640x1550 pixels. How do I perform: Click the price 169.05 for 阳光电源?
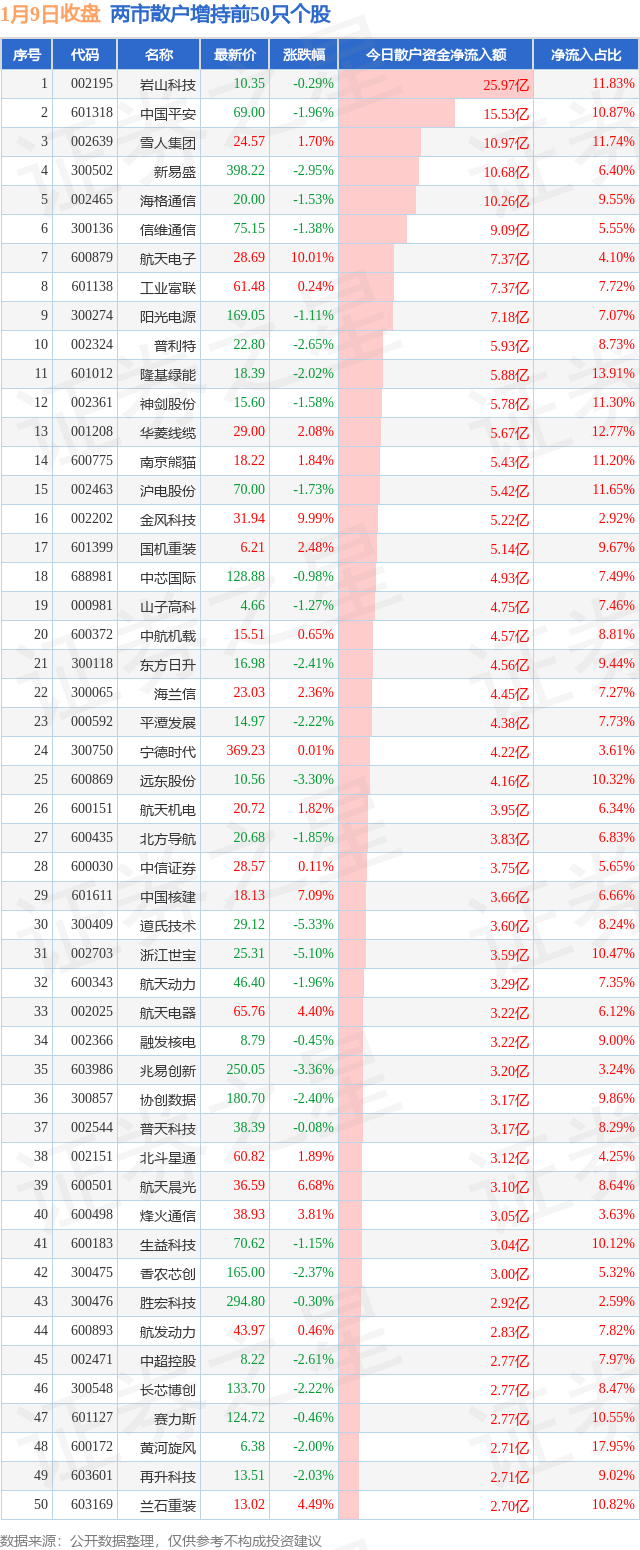coord(245,316)
